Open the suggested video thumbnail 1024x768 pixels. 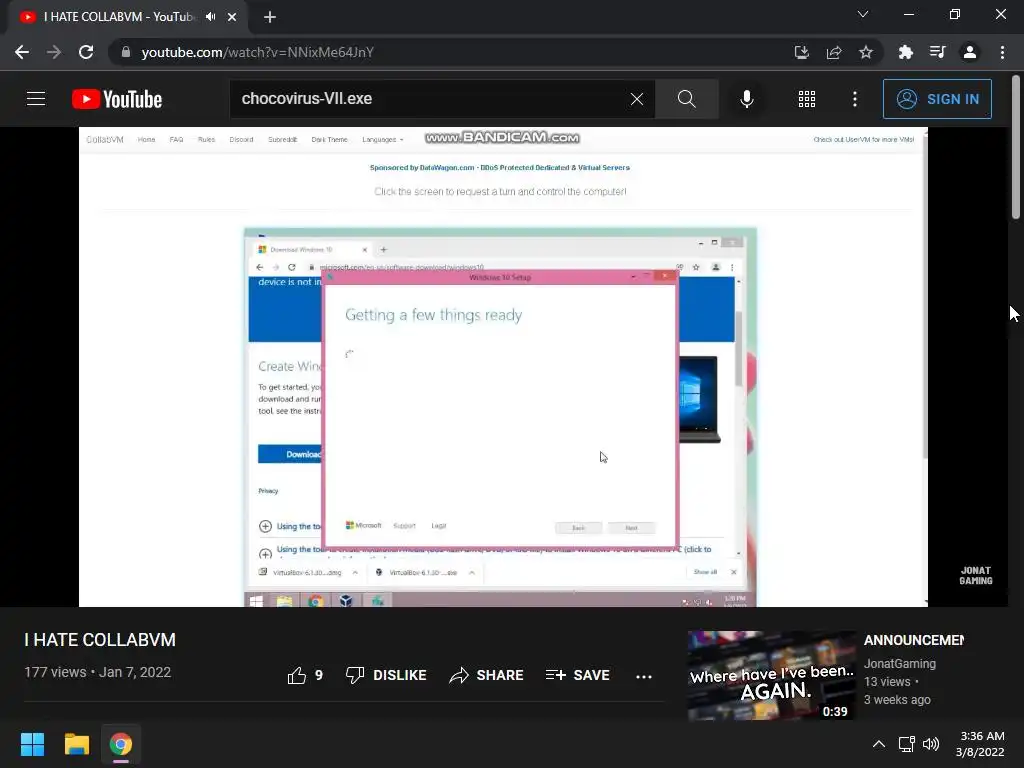(x=771, y=676)
